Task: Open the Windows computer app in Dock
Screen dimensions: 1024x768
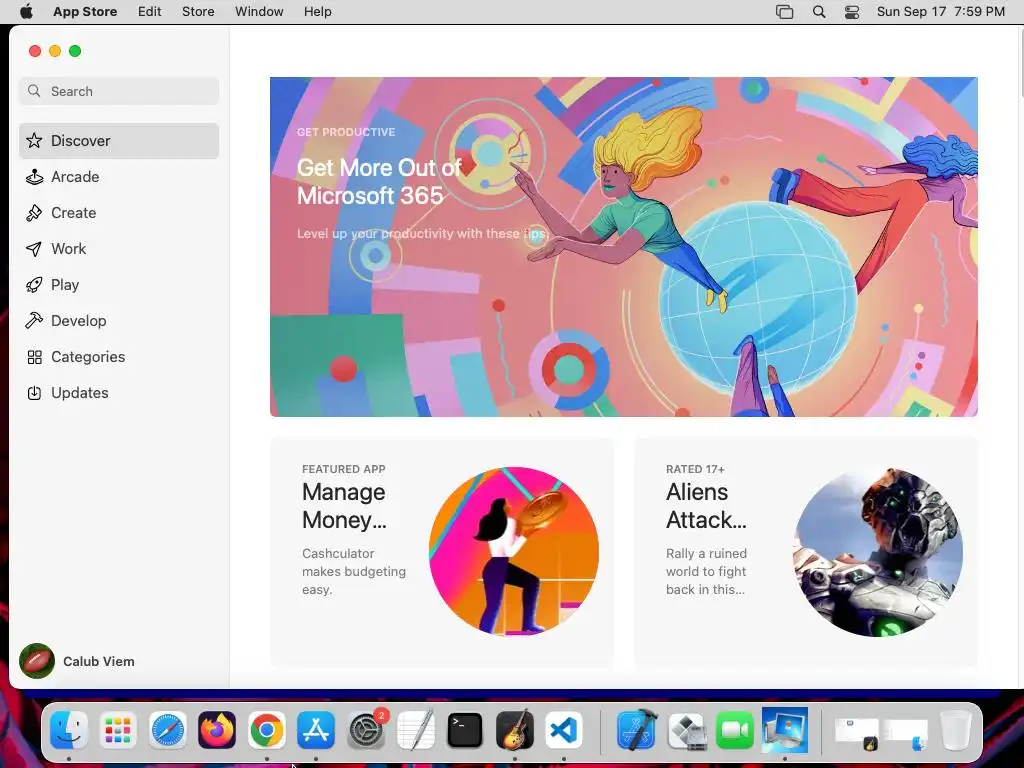Action: point(784,730)
